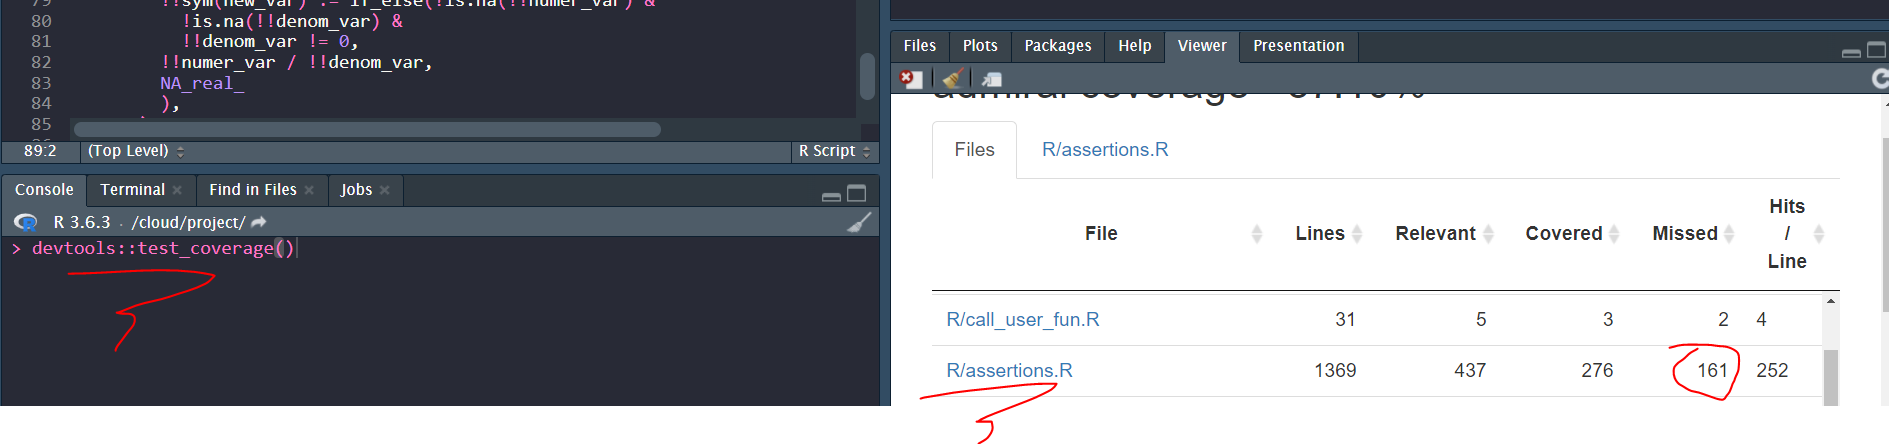
Task: Click scroll-up arrow of coverage table
Action: point(1831,301)
